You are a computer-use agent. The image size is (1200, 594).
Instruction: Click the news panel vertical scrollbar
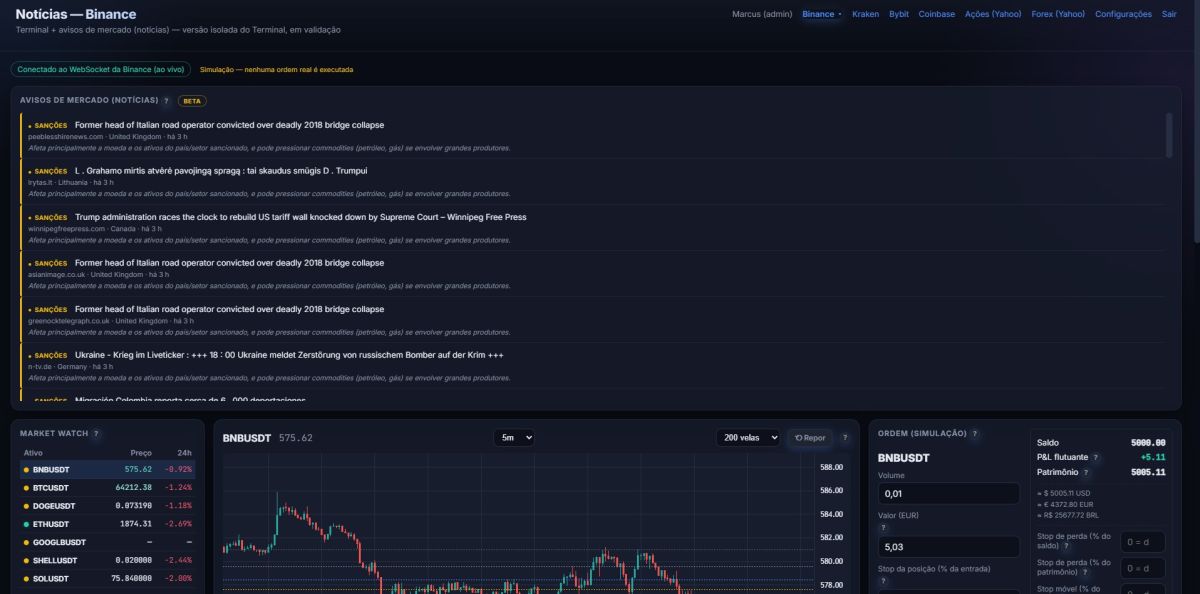pyautogui.click(x=1169, y=135)
